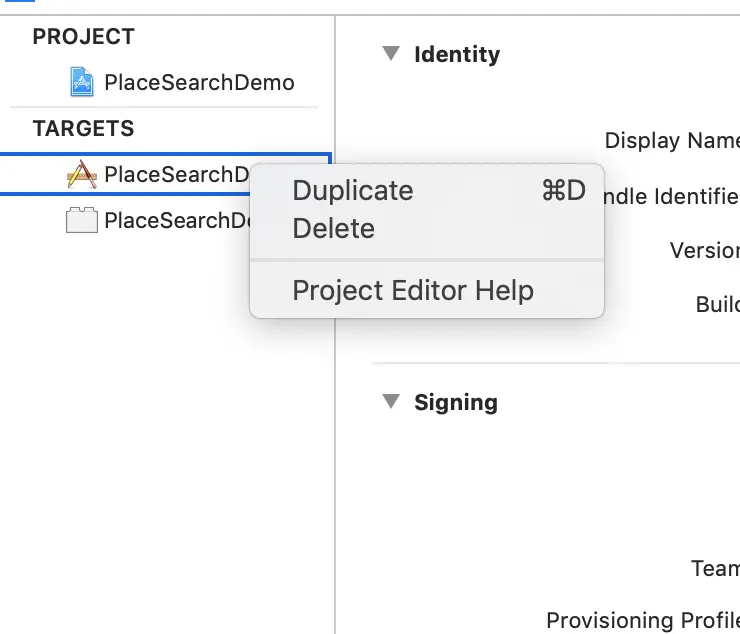Viewport: 740px width, 634px height.
Task: Click the Display Name field label
Action: click(x=672, y=141)
